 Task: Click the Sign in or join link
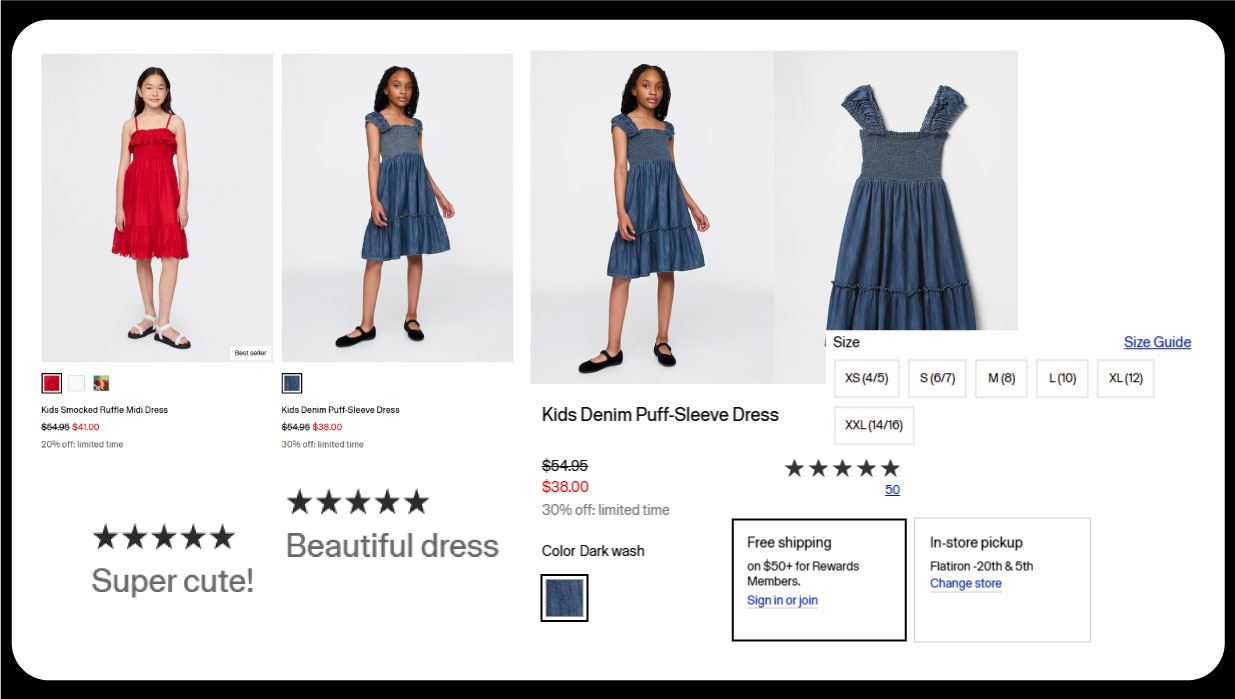point(782,601)
